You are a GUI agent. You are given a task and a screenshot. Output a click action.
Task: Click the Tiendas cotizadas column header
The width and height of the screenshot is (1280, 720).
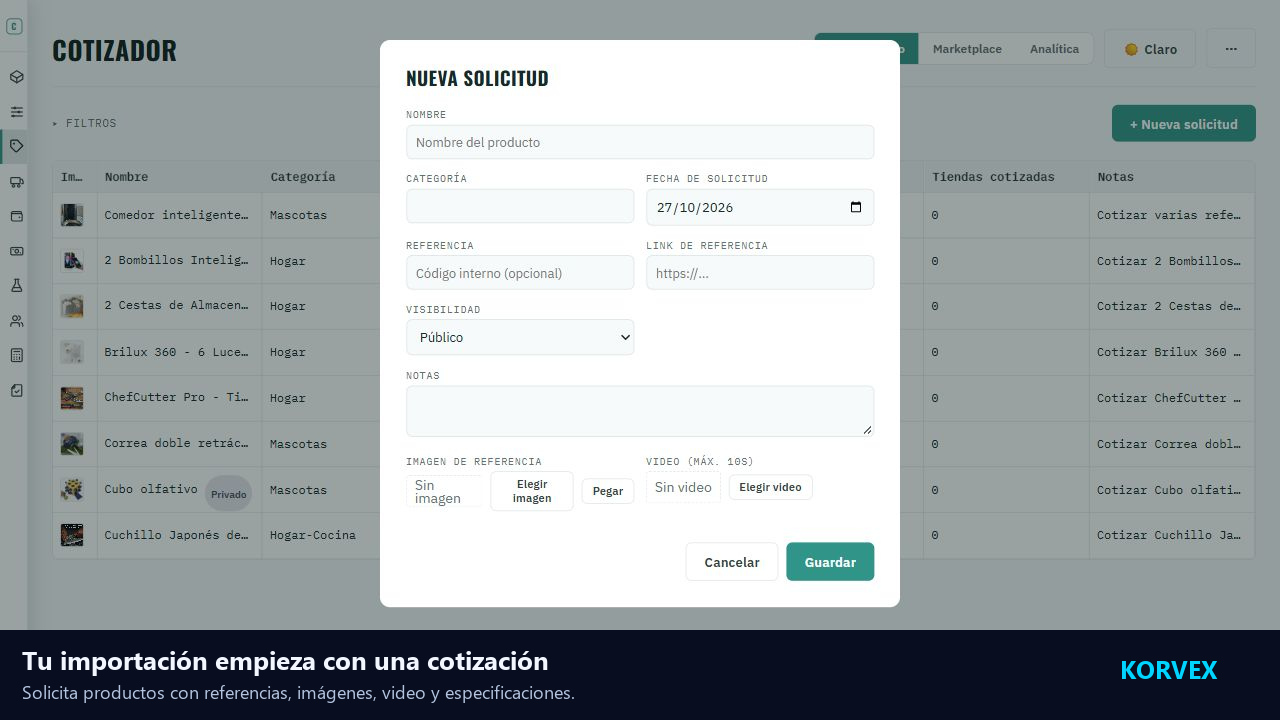coord(993,177)
